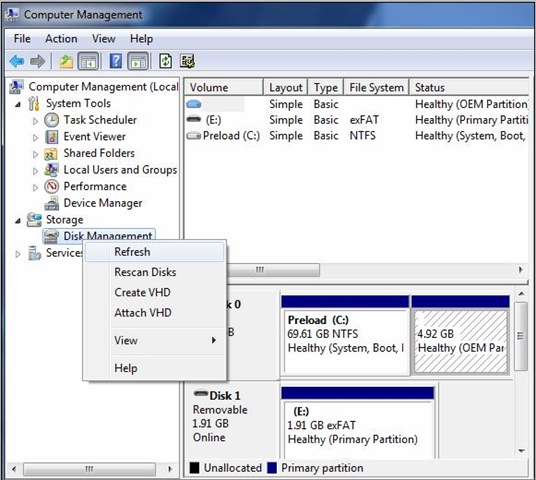Viewport: 536px width, 480px height.
Task: Click disk view scroll down arrow
Action: coord(521,451)
